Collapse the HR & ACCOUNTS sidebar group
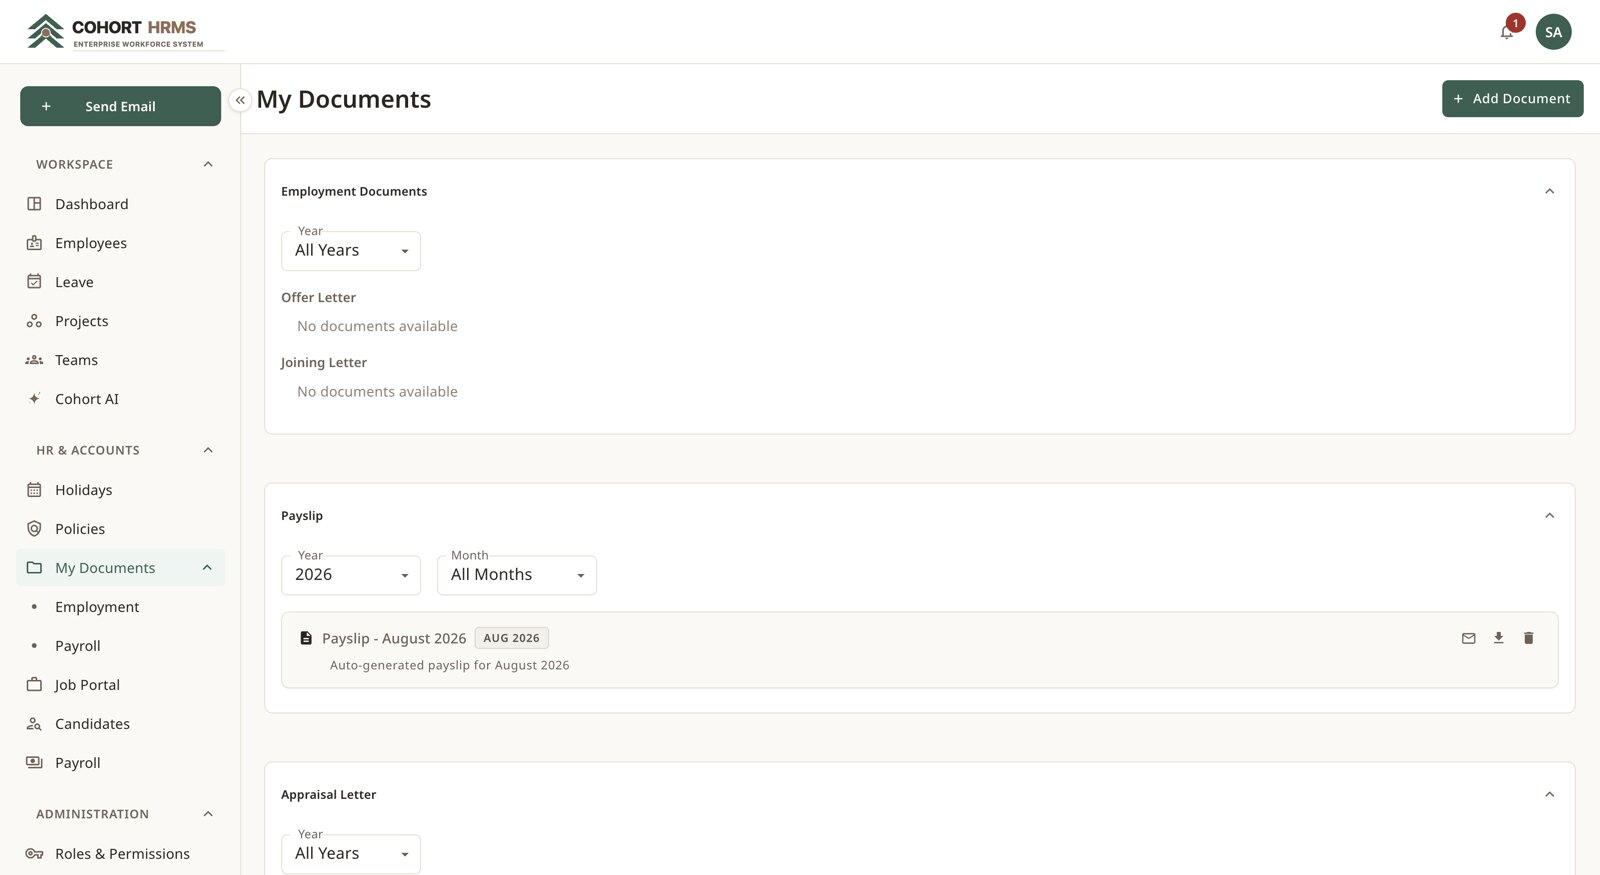1600x875 pixels. pos(208,451)
